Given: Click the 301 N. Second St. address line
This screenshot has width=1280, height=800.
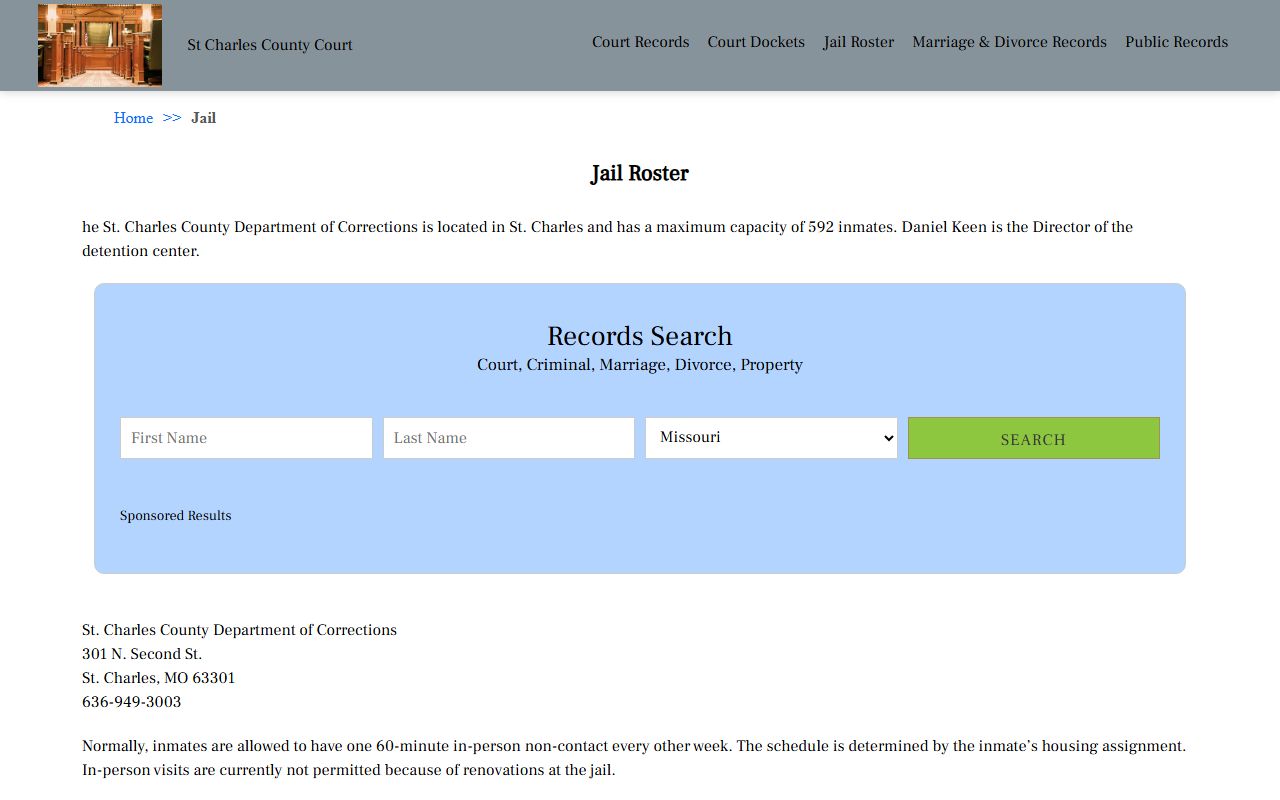Looking at the screenshot, I should pos(142,654).
